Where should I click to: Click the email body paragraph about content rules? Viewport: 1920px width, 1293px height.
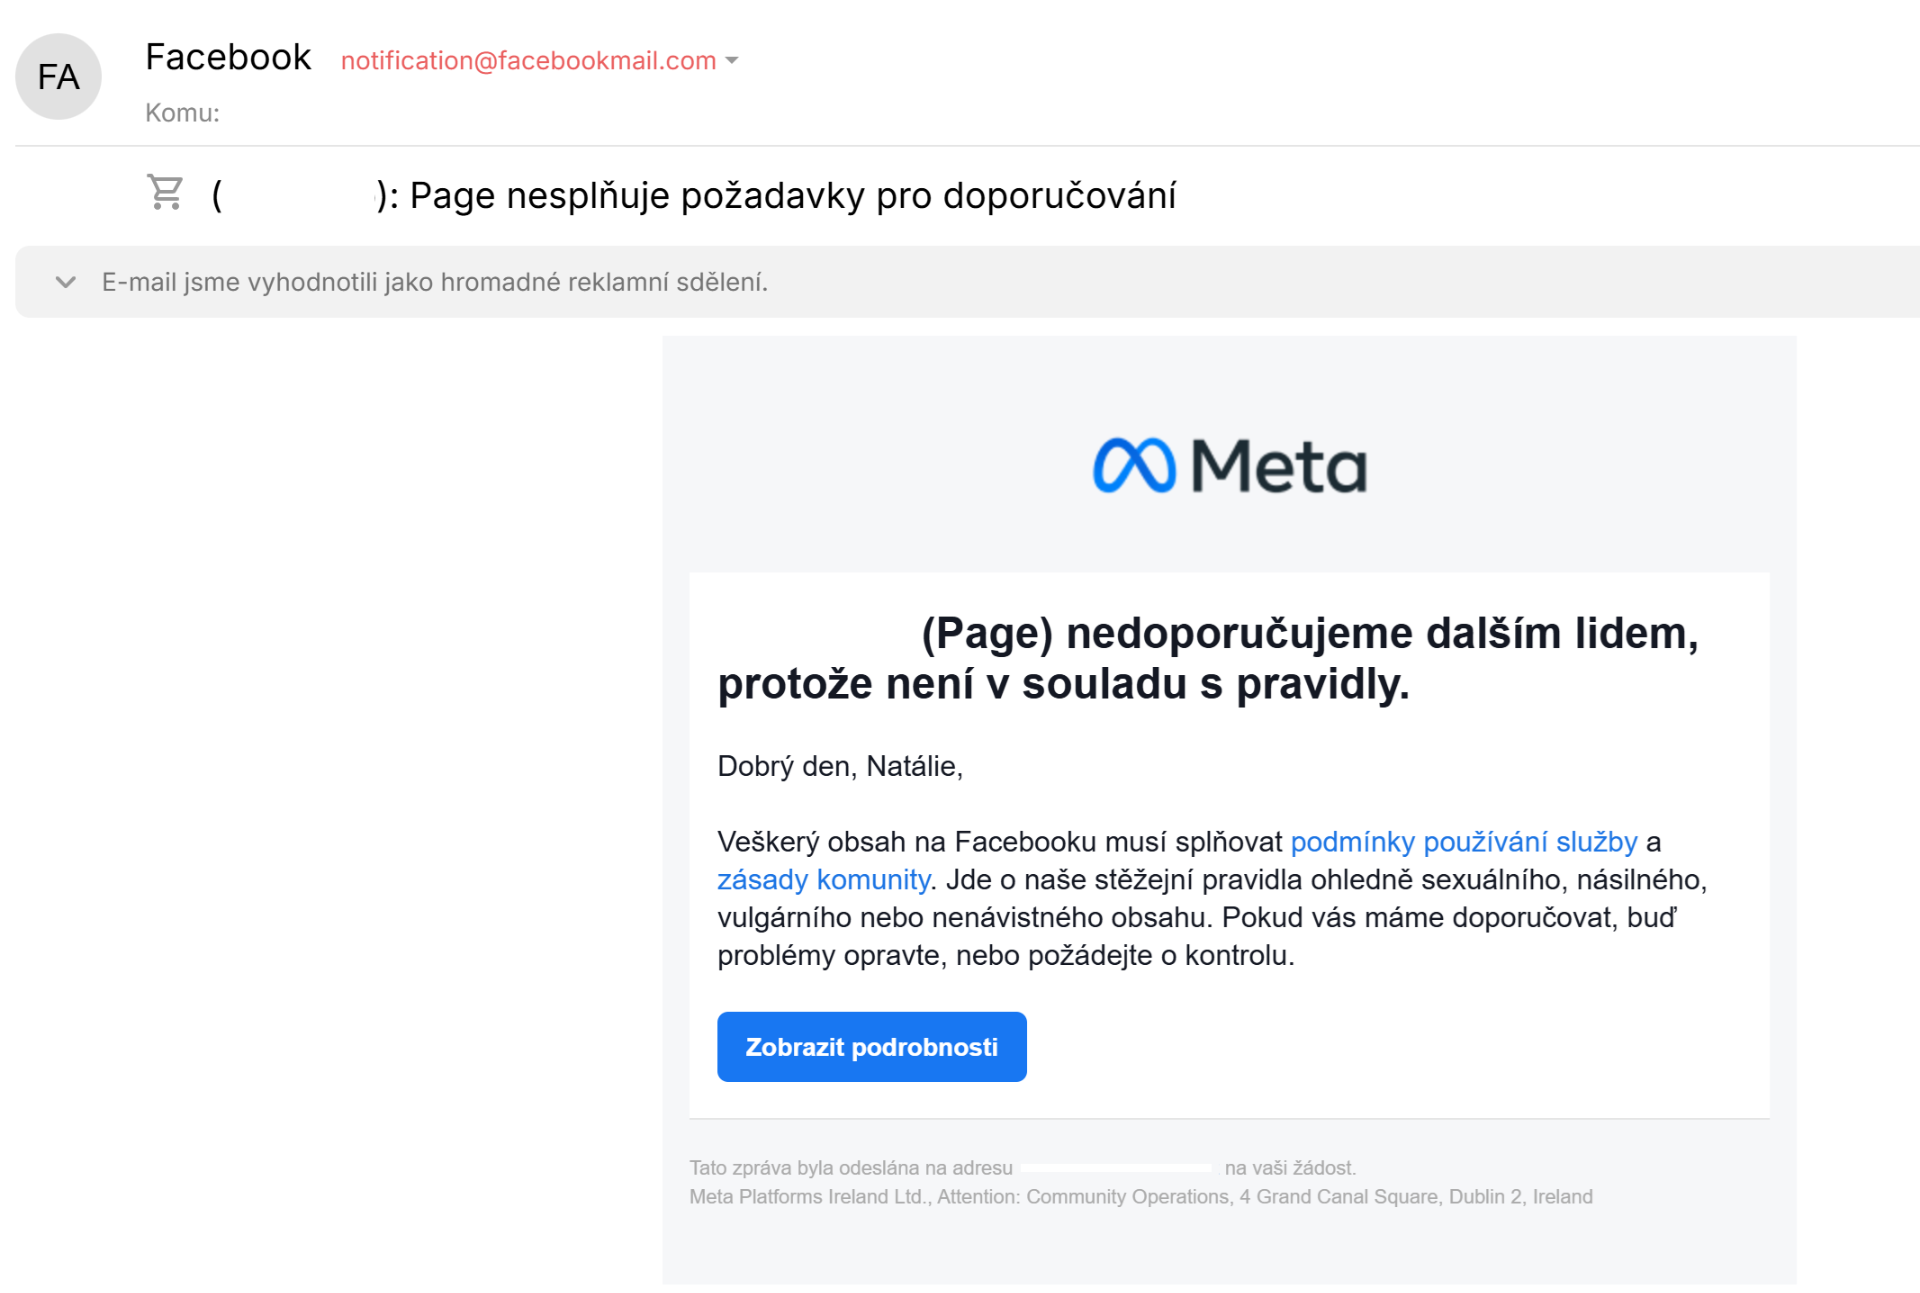[x=1212, y=899]
